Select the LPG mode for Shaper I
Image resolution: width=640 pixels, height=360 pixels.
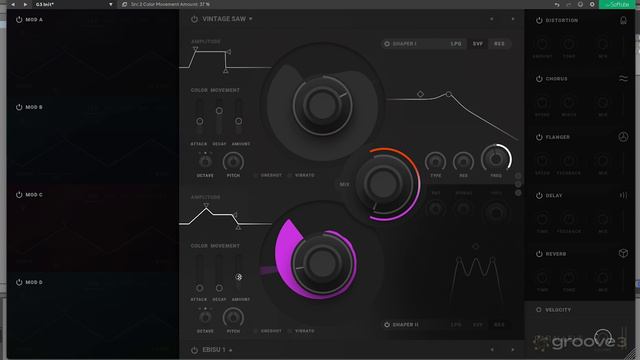(x=456, y=44)
